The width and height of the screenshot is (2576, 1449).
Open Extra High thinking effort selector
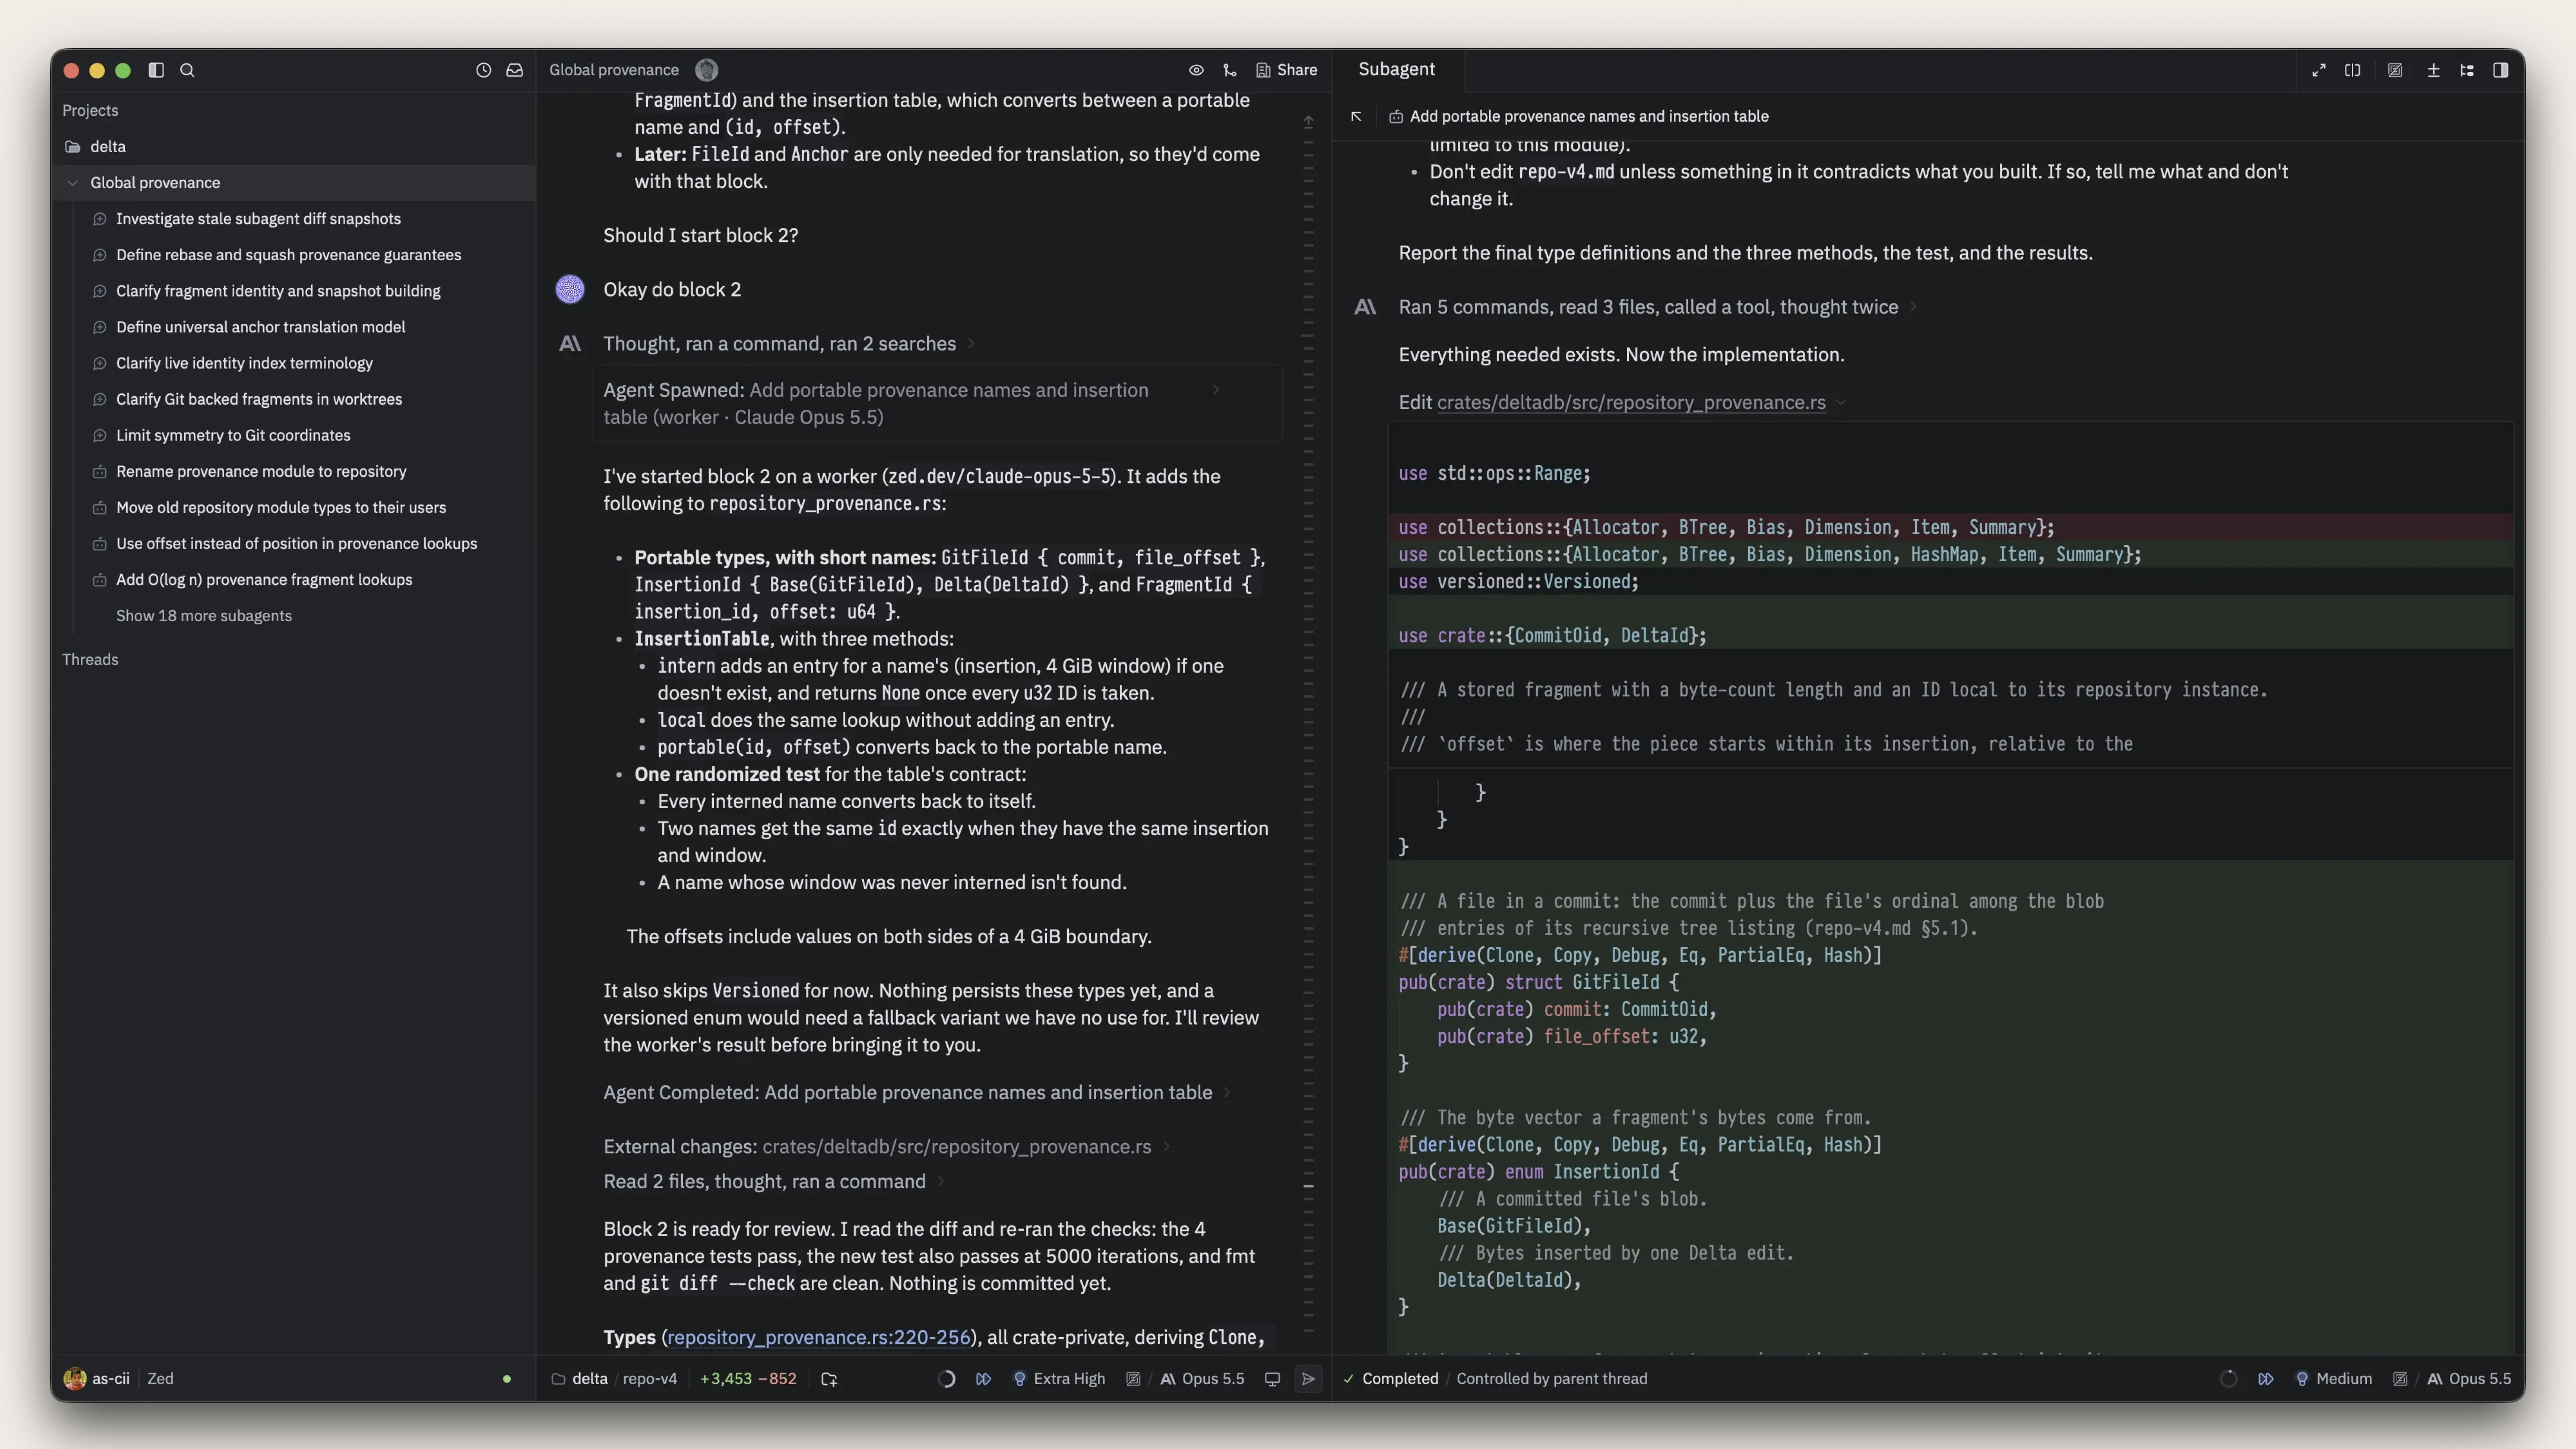pyautogui.click(x=1060, y=1378)
